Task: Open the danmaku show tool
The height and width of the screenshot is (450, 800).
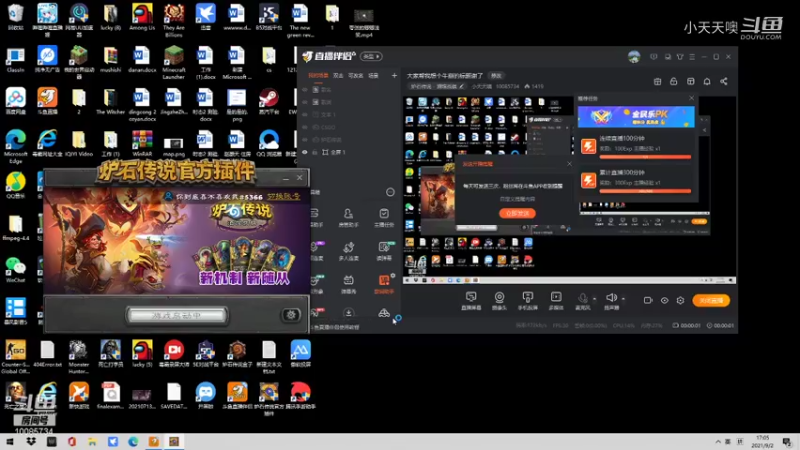Action: point(348,284)
